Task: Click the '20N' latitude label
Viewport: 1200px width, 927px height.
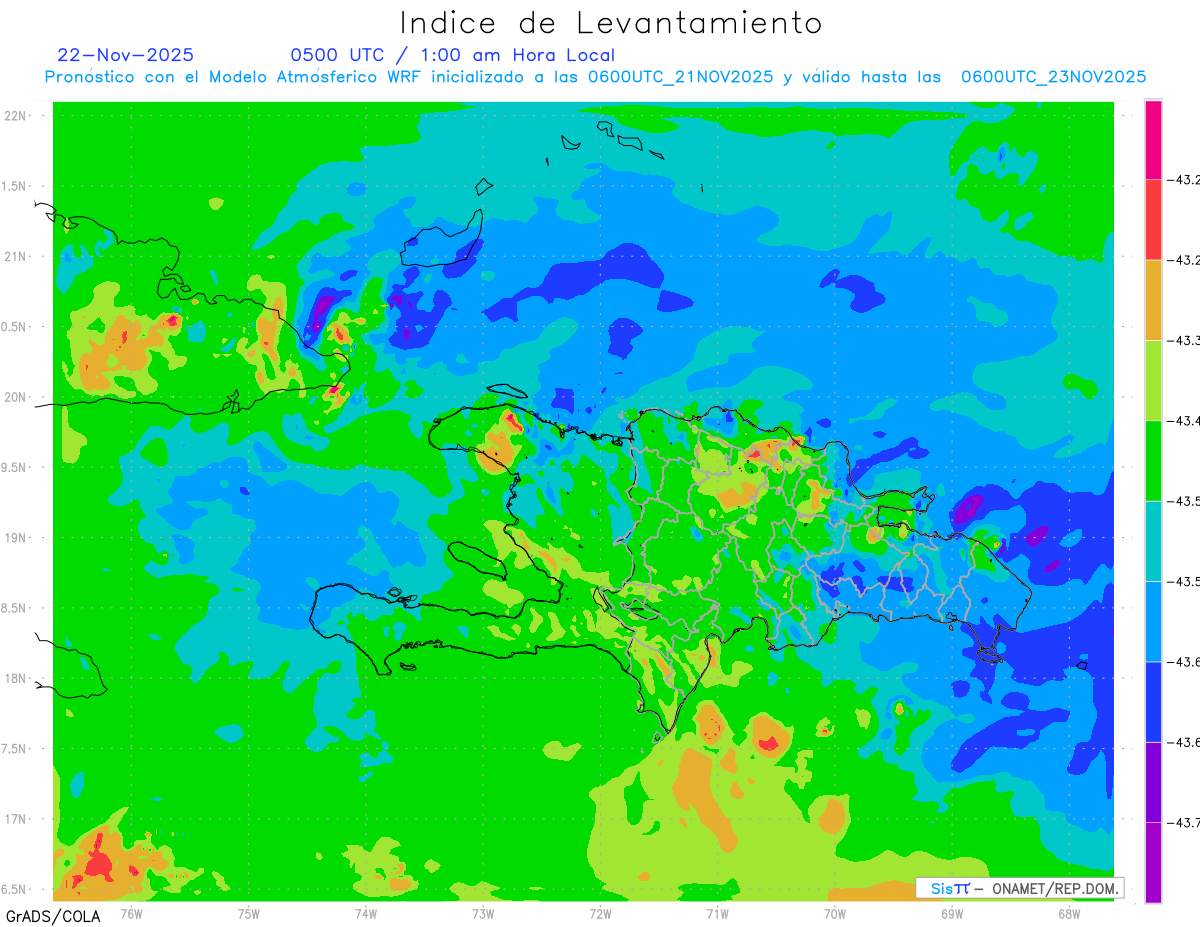Action: (14, 397)
